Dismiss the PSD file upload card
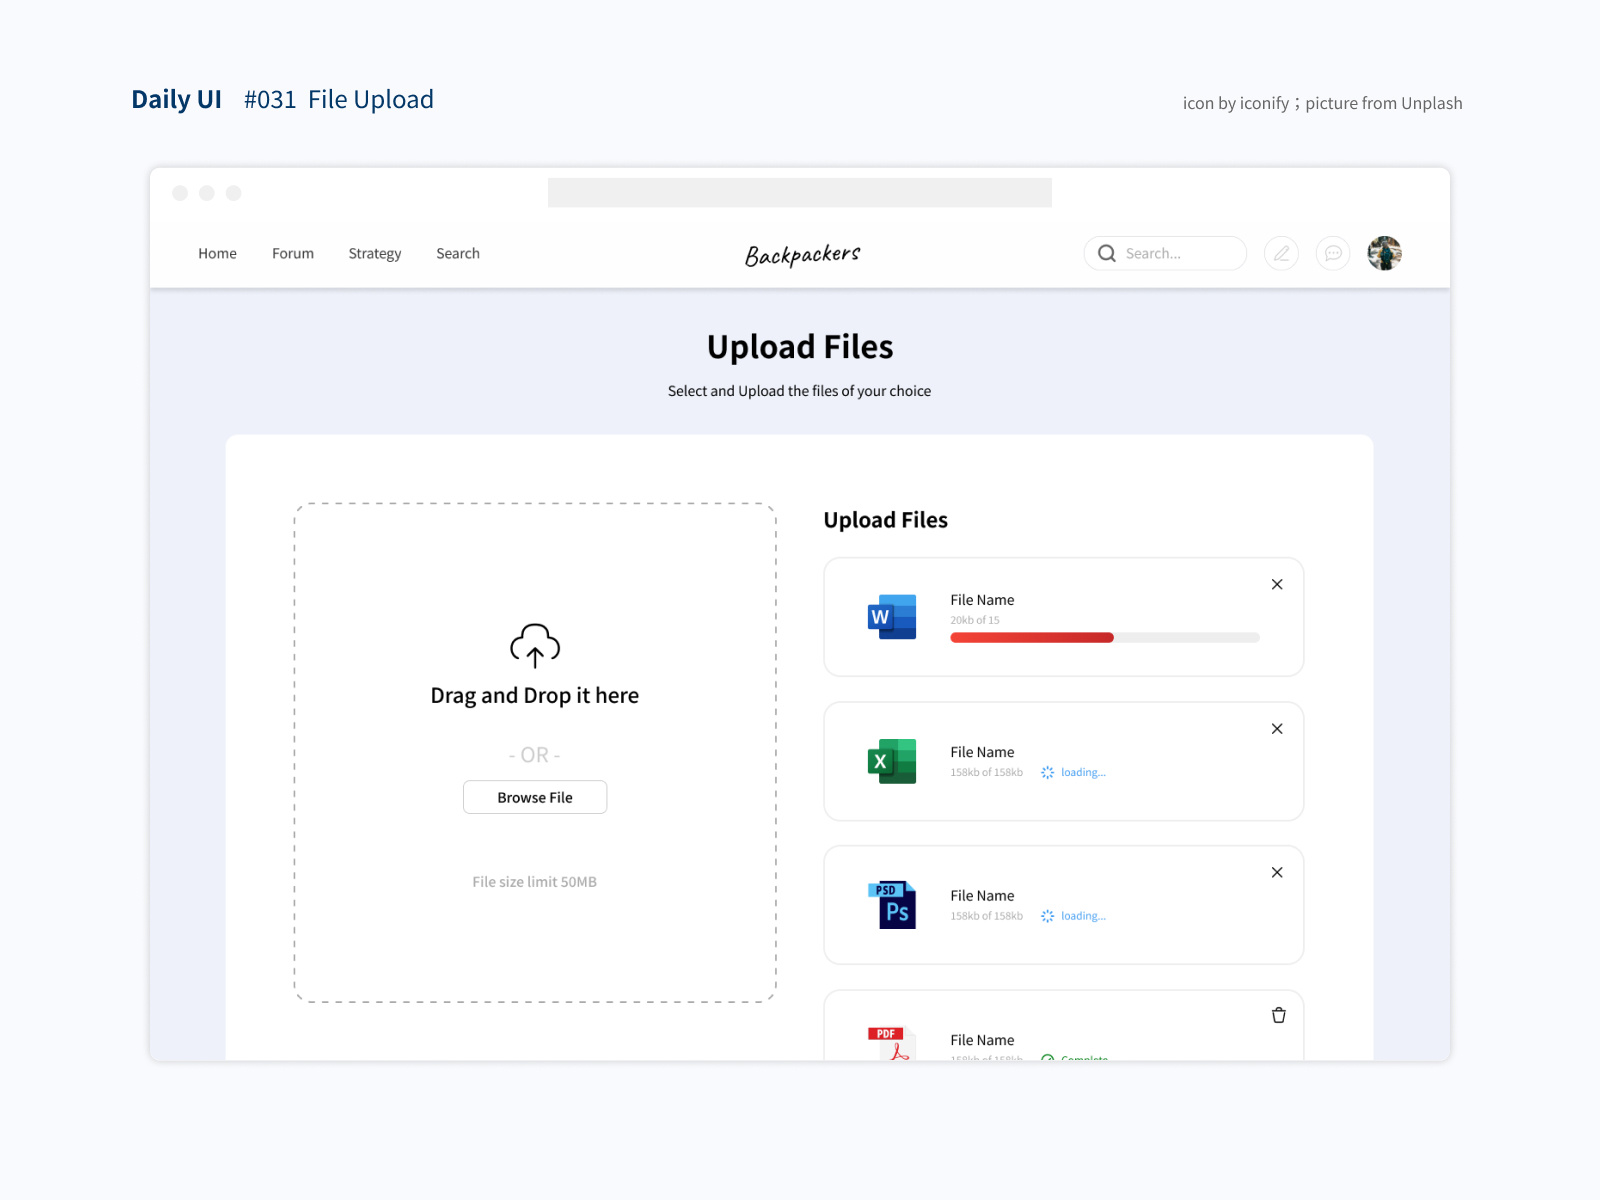The width and height of the screenshot is (1600, 1200). tap(1277, 872)
